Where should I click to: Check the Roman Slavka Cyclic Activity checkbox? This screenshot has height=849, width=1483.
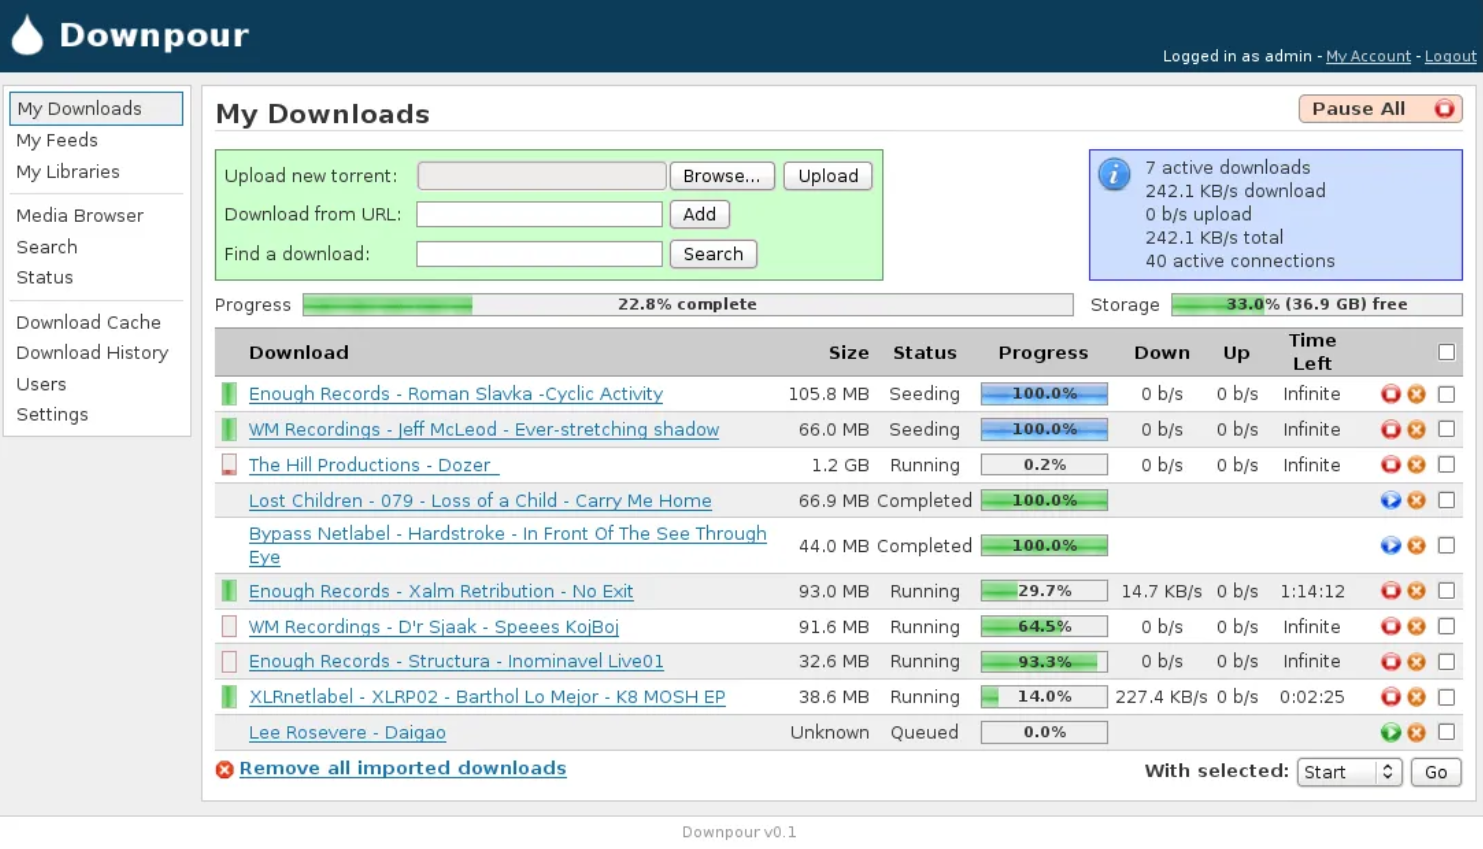[1446, 394]
